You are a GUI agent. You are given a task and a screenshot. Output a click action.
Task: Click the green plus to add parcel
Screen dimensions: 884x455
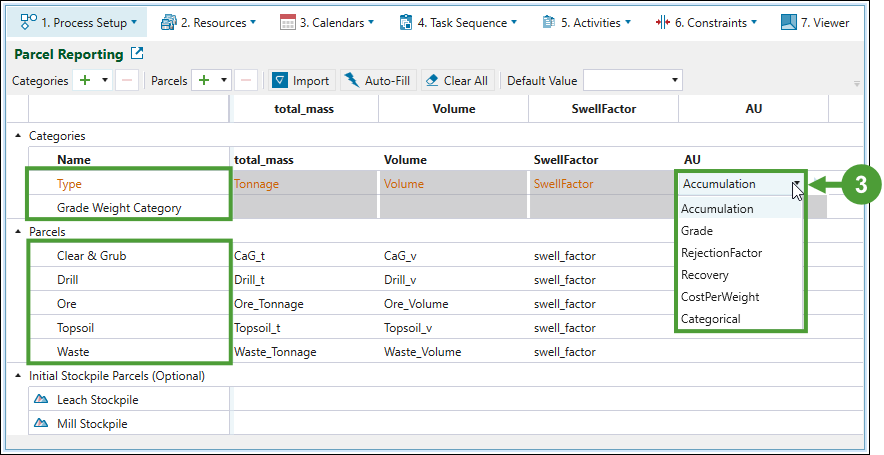tap(204, 81)
